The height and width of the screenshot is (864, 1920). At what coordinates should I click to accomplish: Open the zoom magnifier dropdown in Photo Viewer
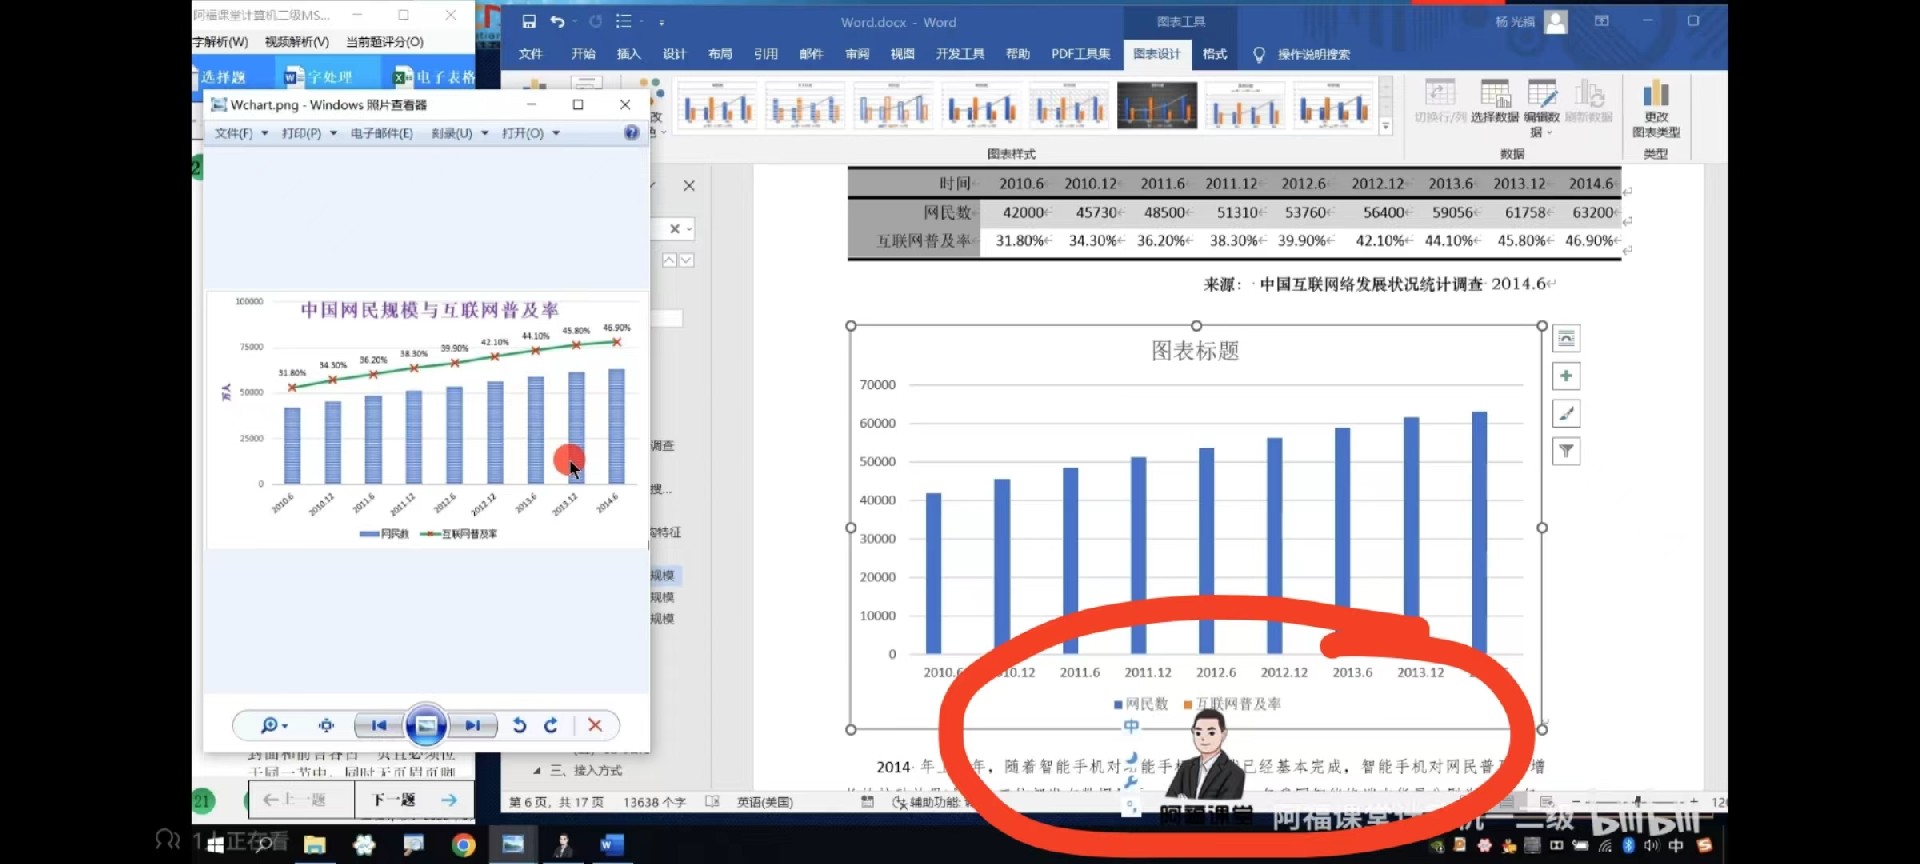(274, 725)
